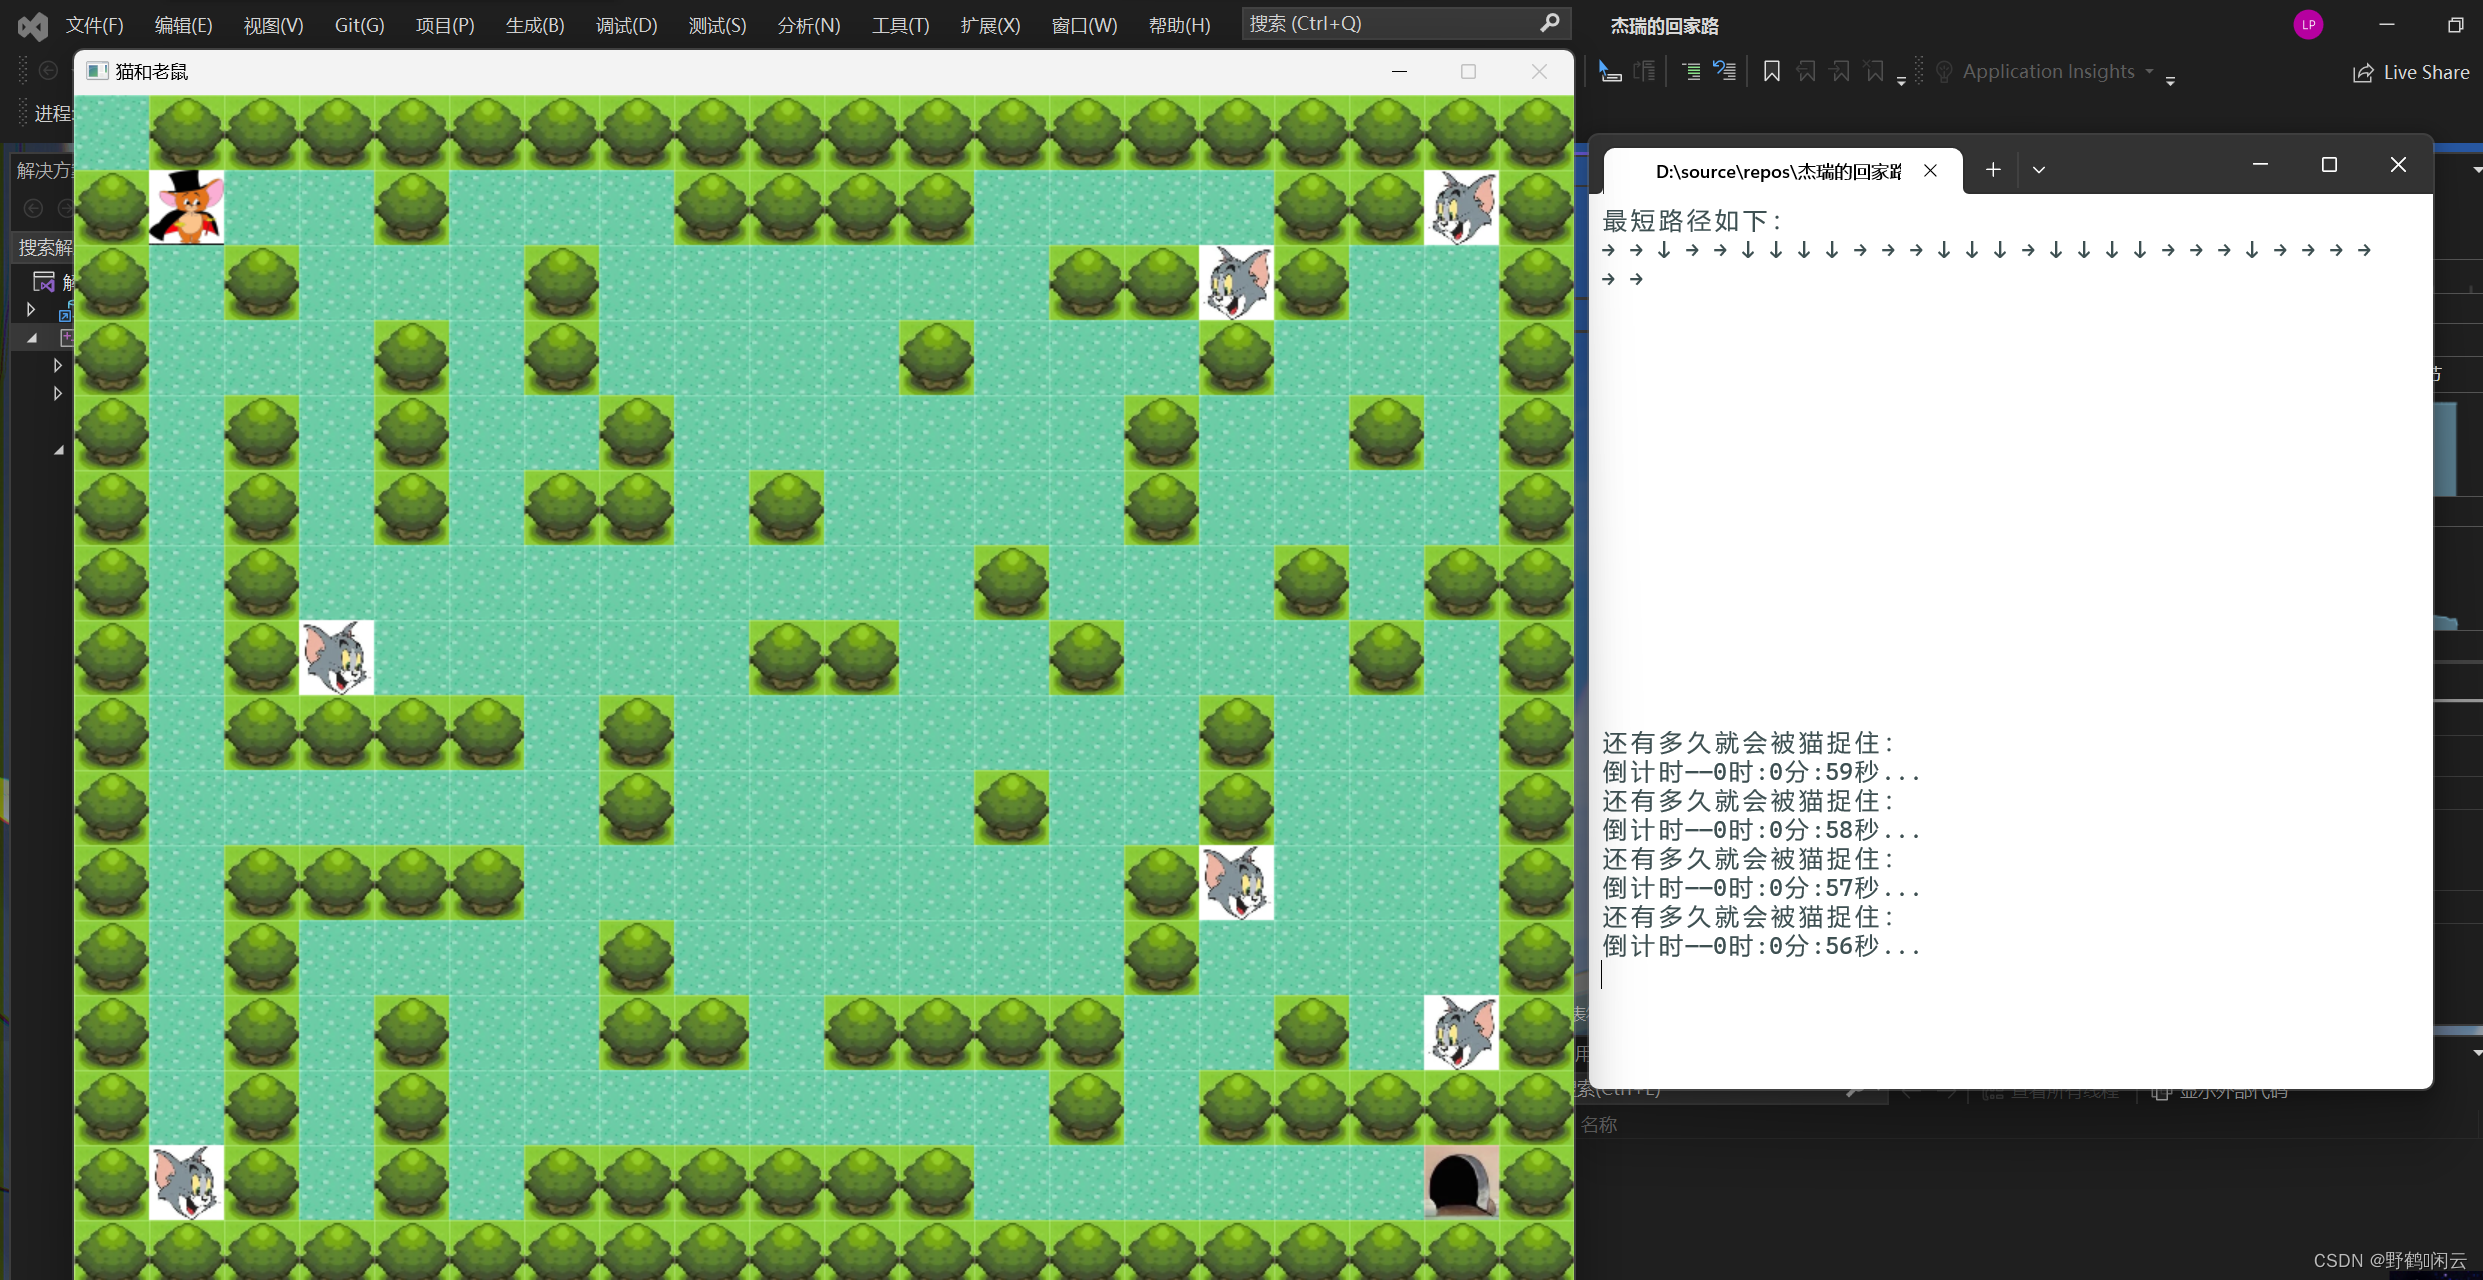This screenshot has height=1280, width=2483.
Task: Open the 文件(F) menu
Action: [x=95, y=25]
